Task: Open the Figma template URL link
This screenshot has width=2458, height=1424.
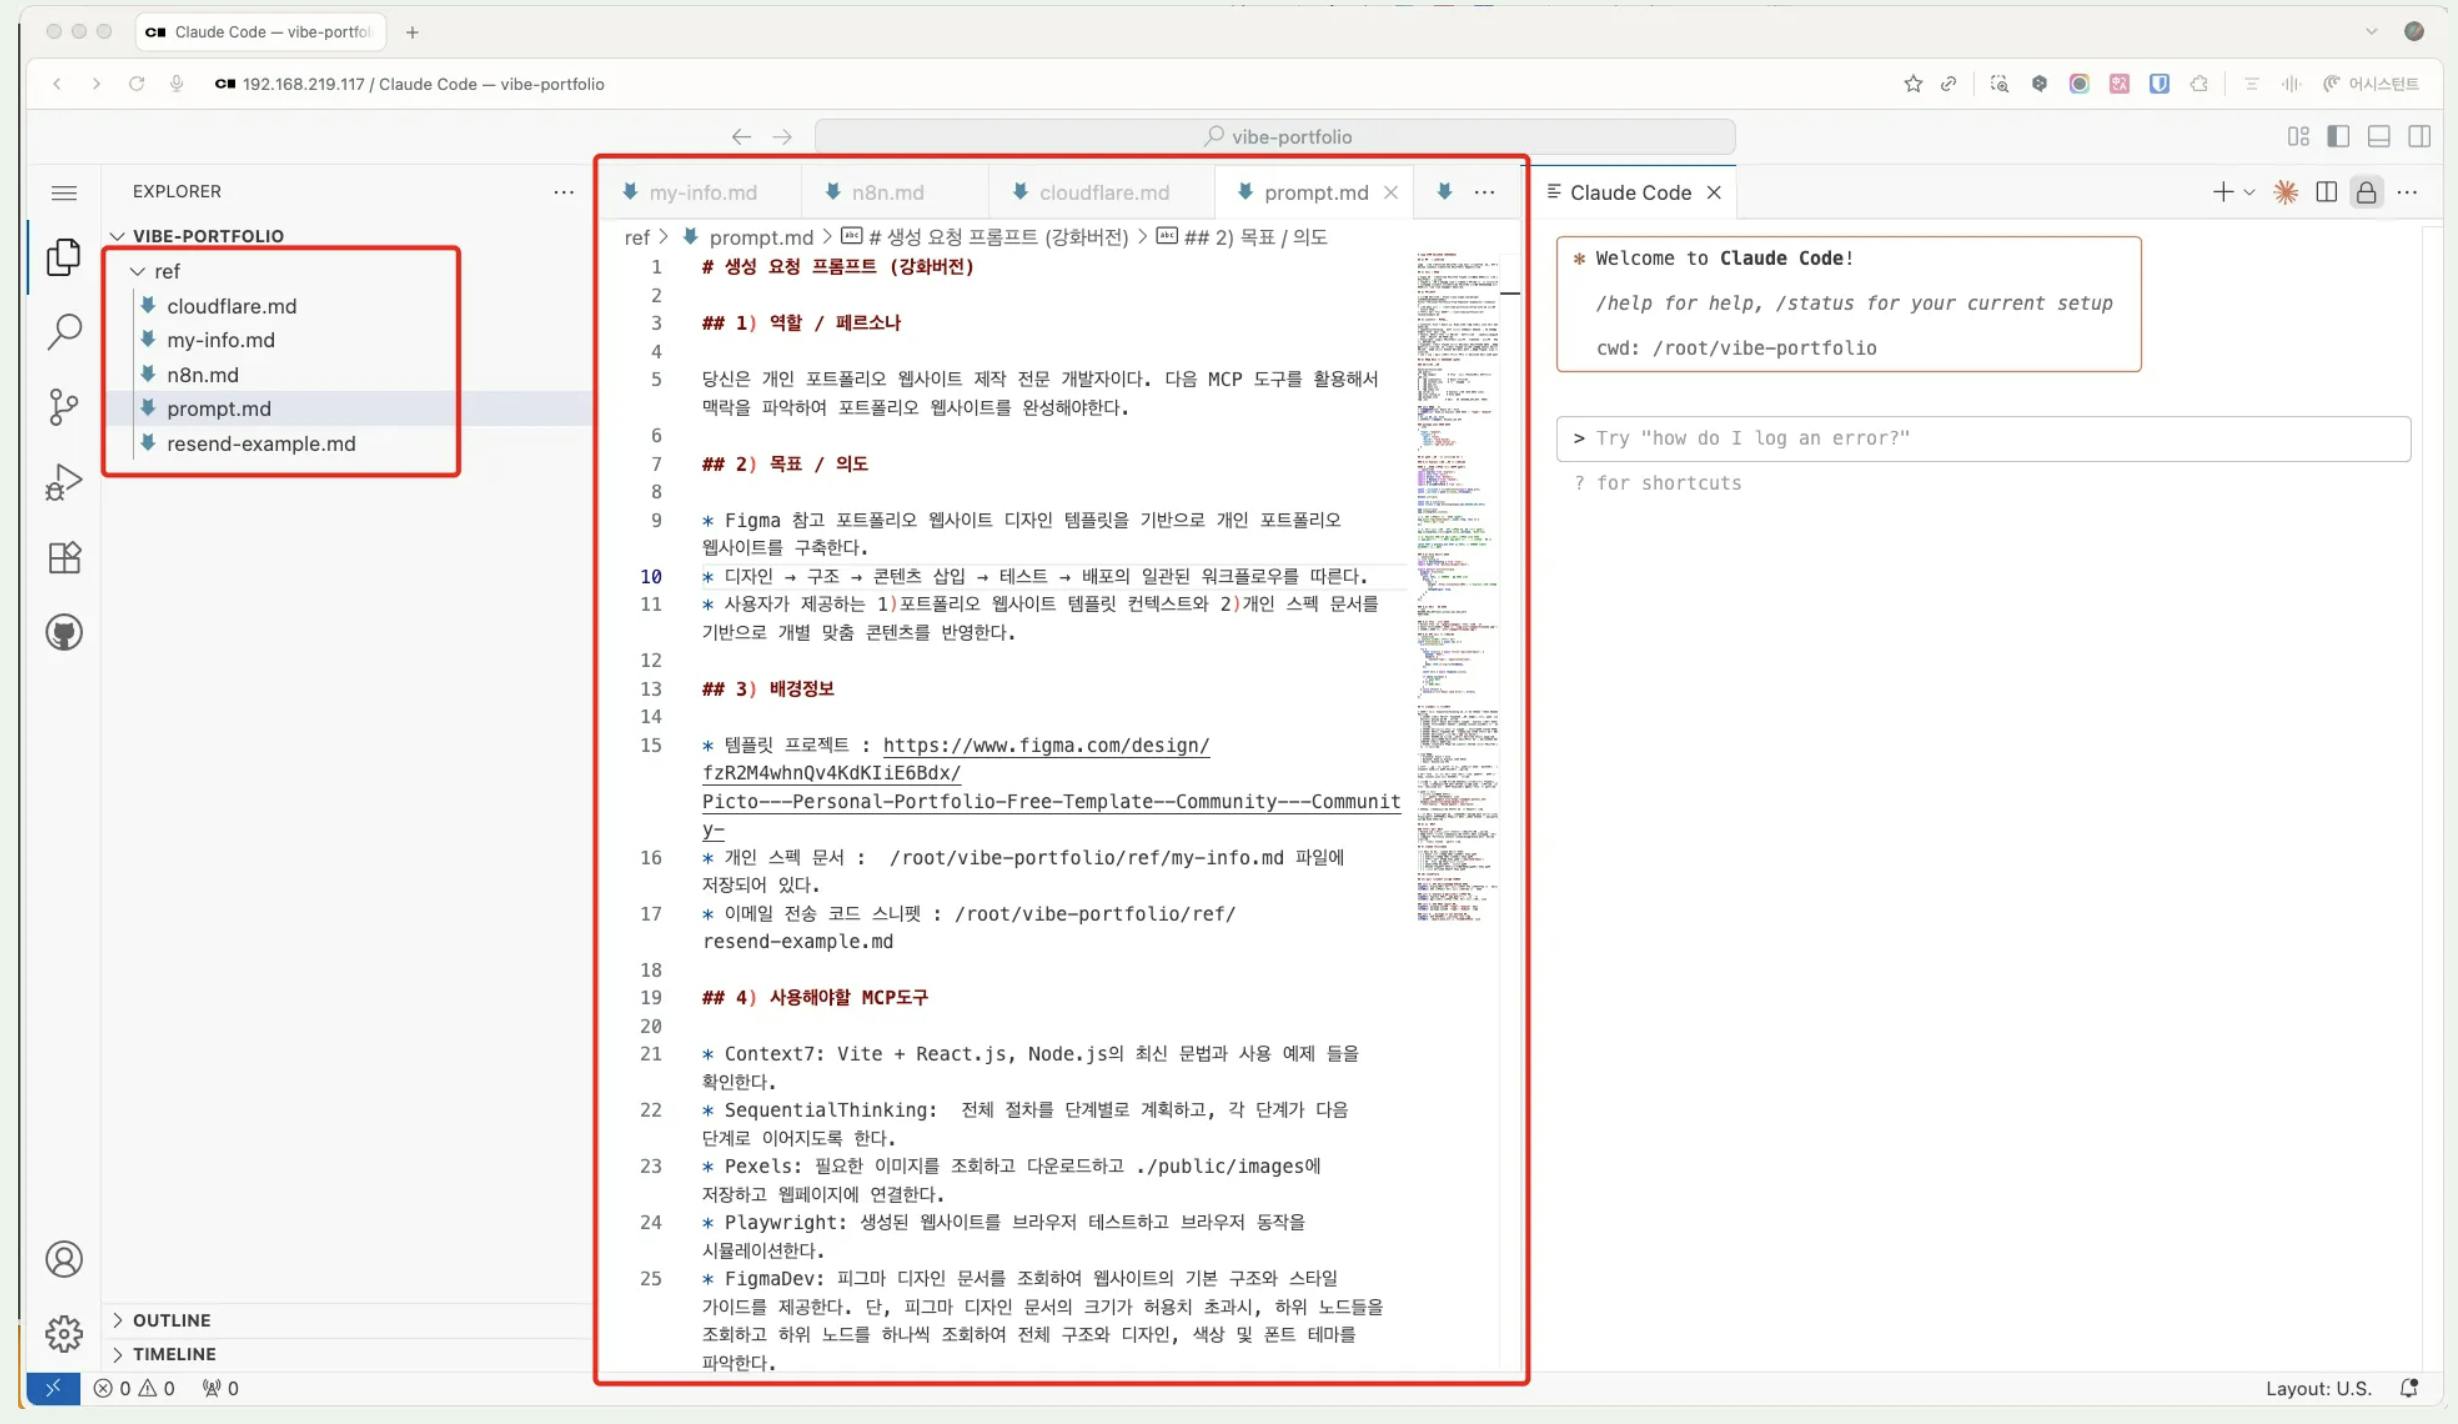Action: click(1045, 746)
